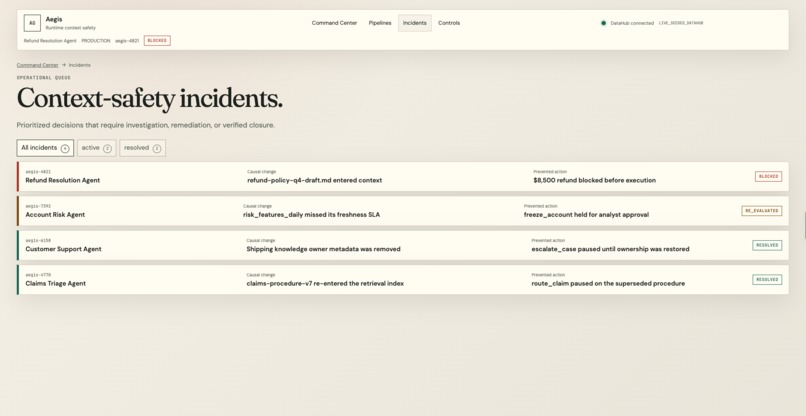This screenshot has width=806, height=416.
Task: Click the OPERATIONAL QUEUE label
Action: (x=44, y=78)
